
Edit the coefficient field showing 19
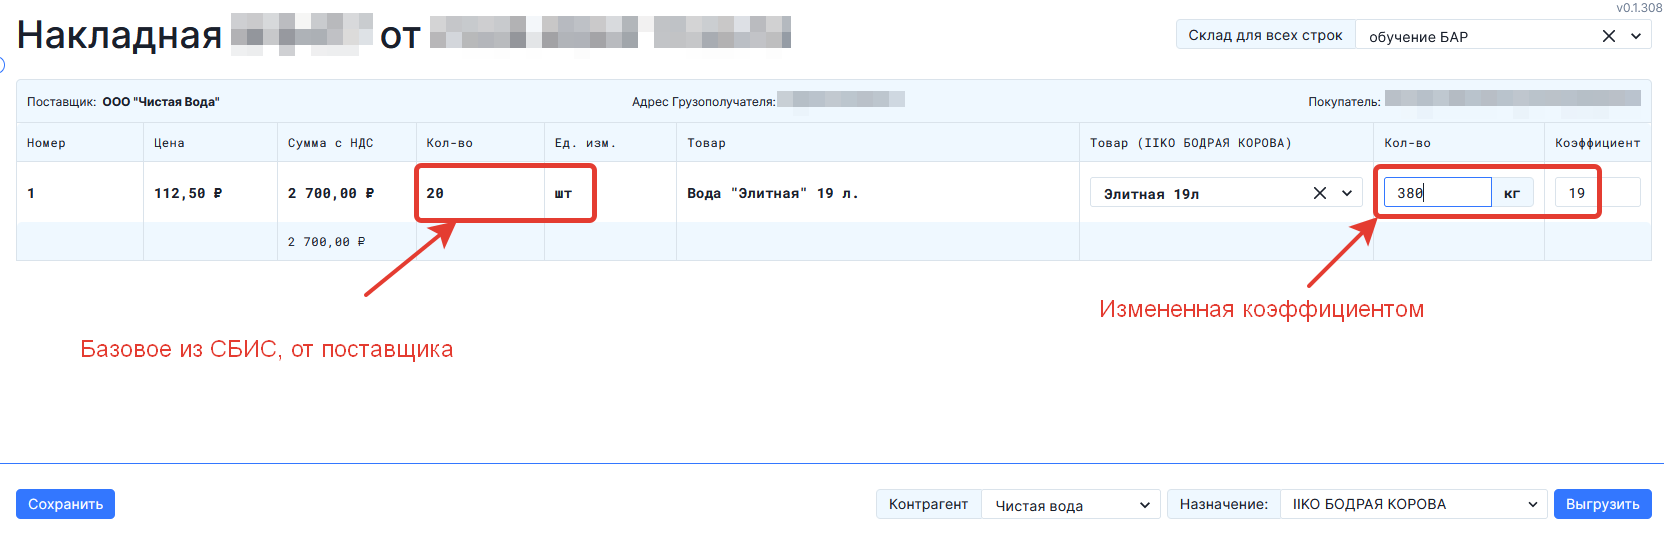tap(1597, 192)
